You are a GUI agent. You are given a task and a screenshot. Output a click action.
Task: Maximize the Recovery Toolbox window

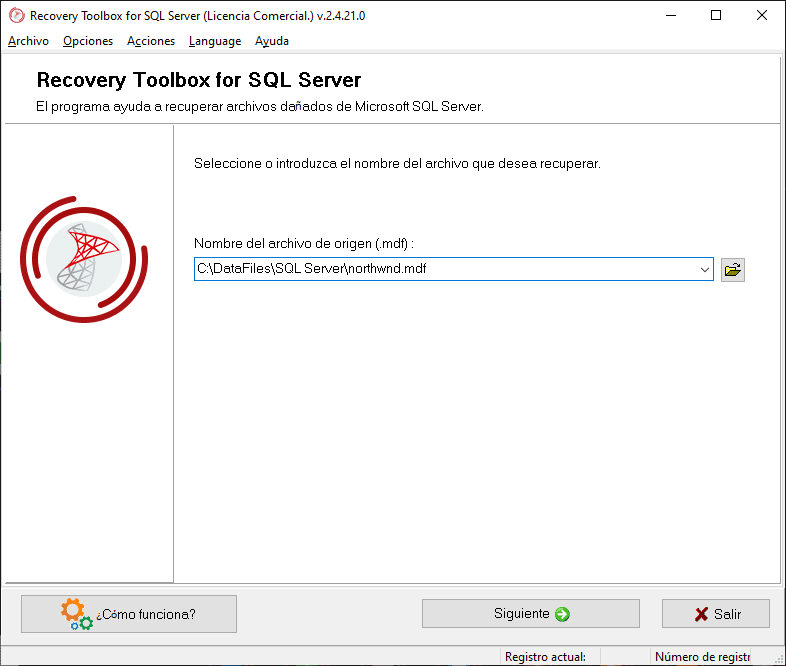716,16
